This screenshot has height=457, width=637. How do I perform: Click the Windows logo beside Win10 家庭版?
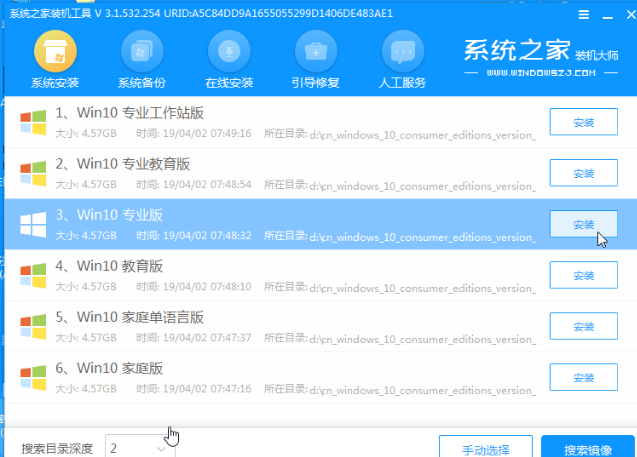tap(33, 374)
